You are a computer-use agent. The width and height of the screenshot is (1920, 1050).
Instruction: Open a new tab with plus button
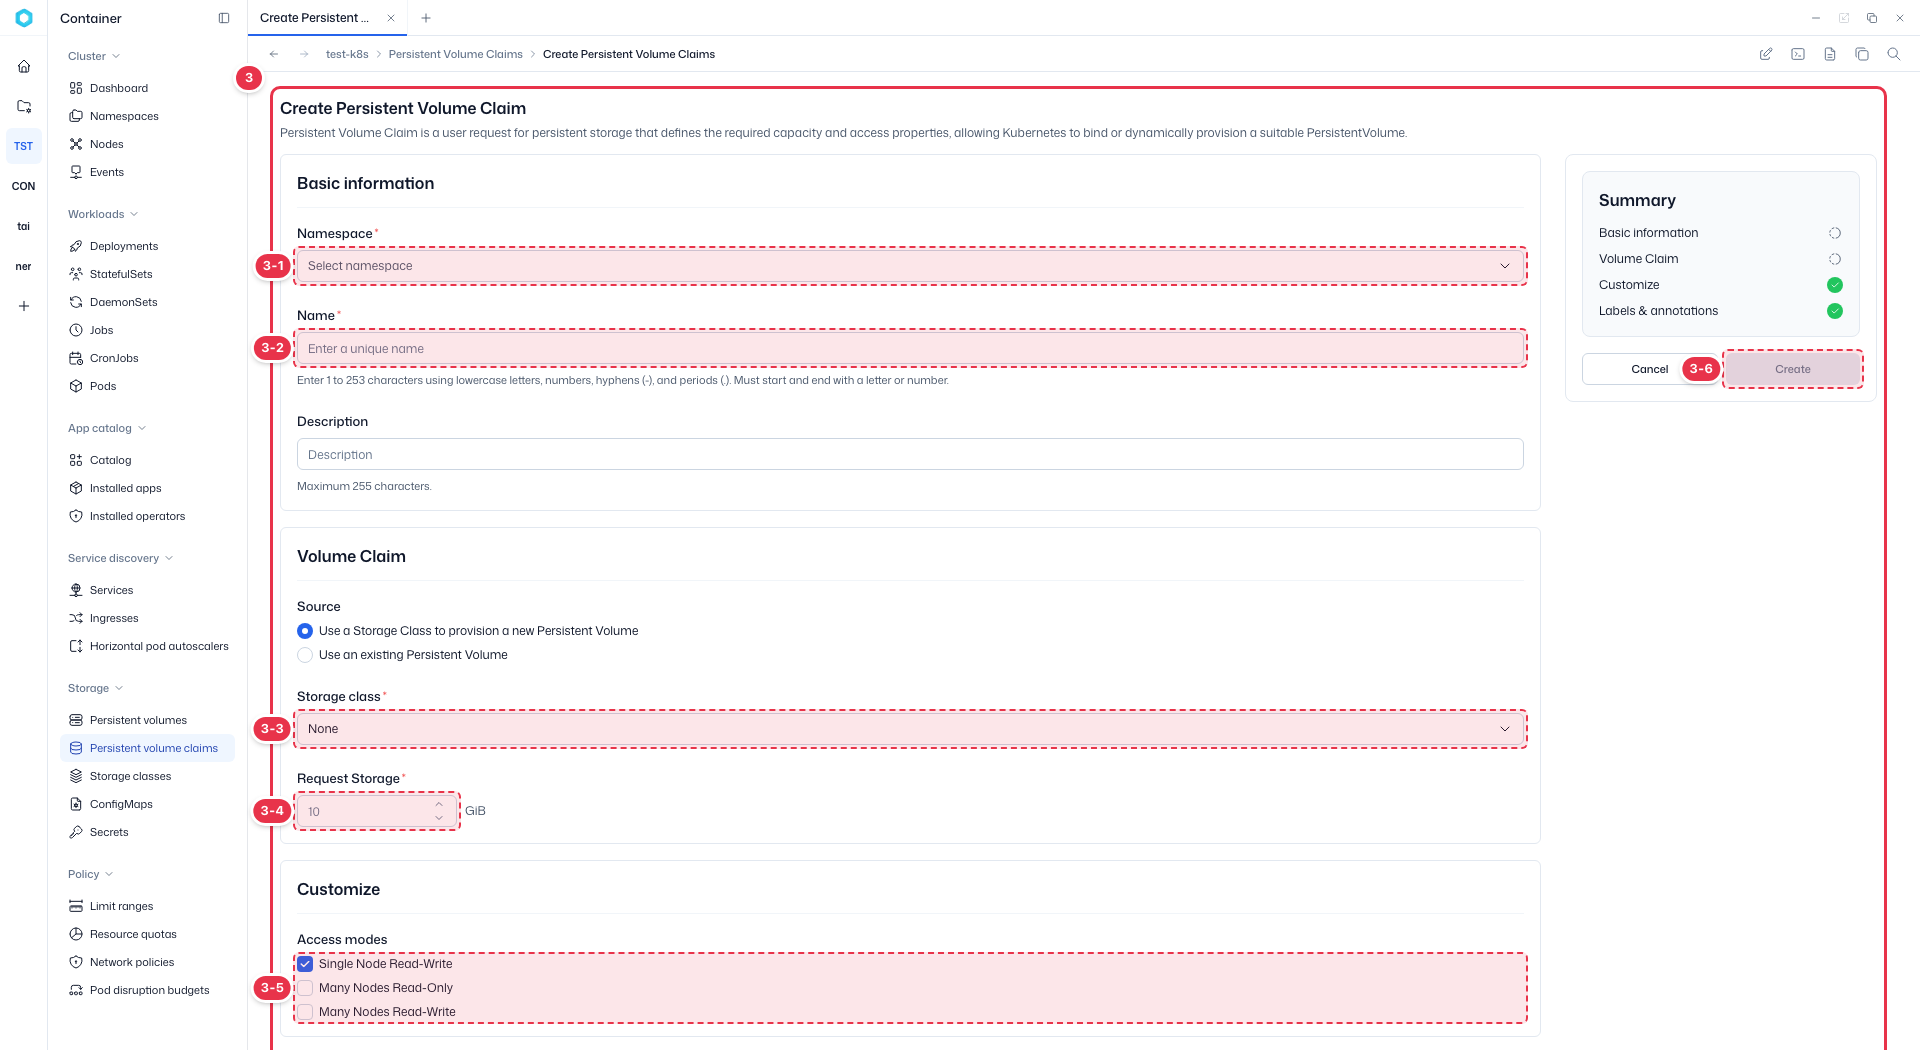tap(426, 18)
